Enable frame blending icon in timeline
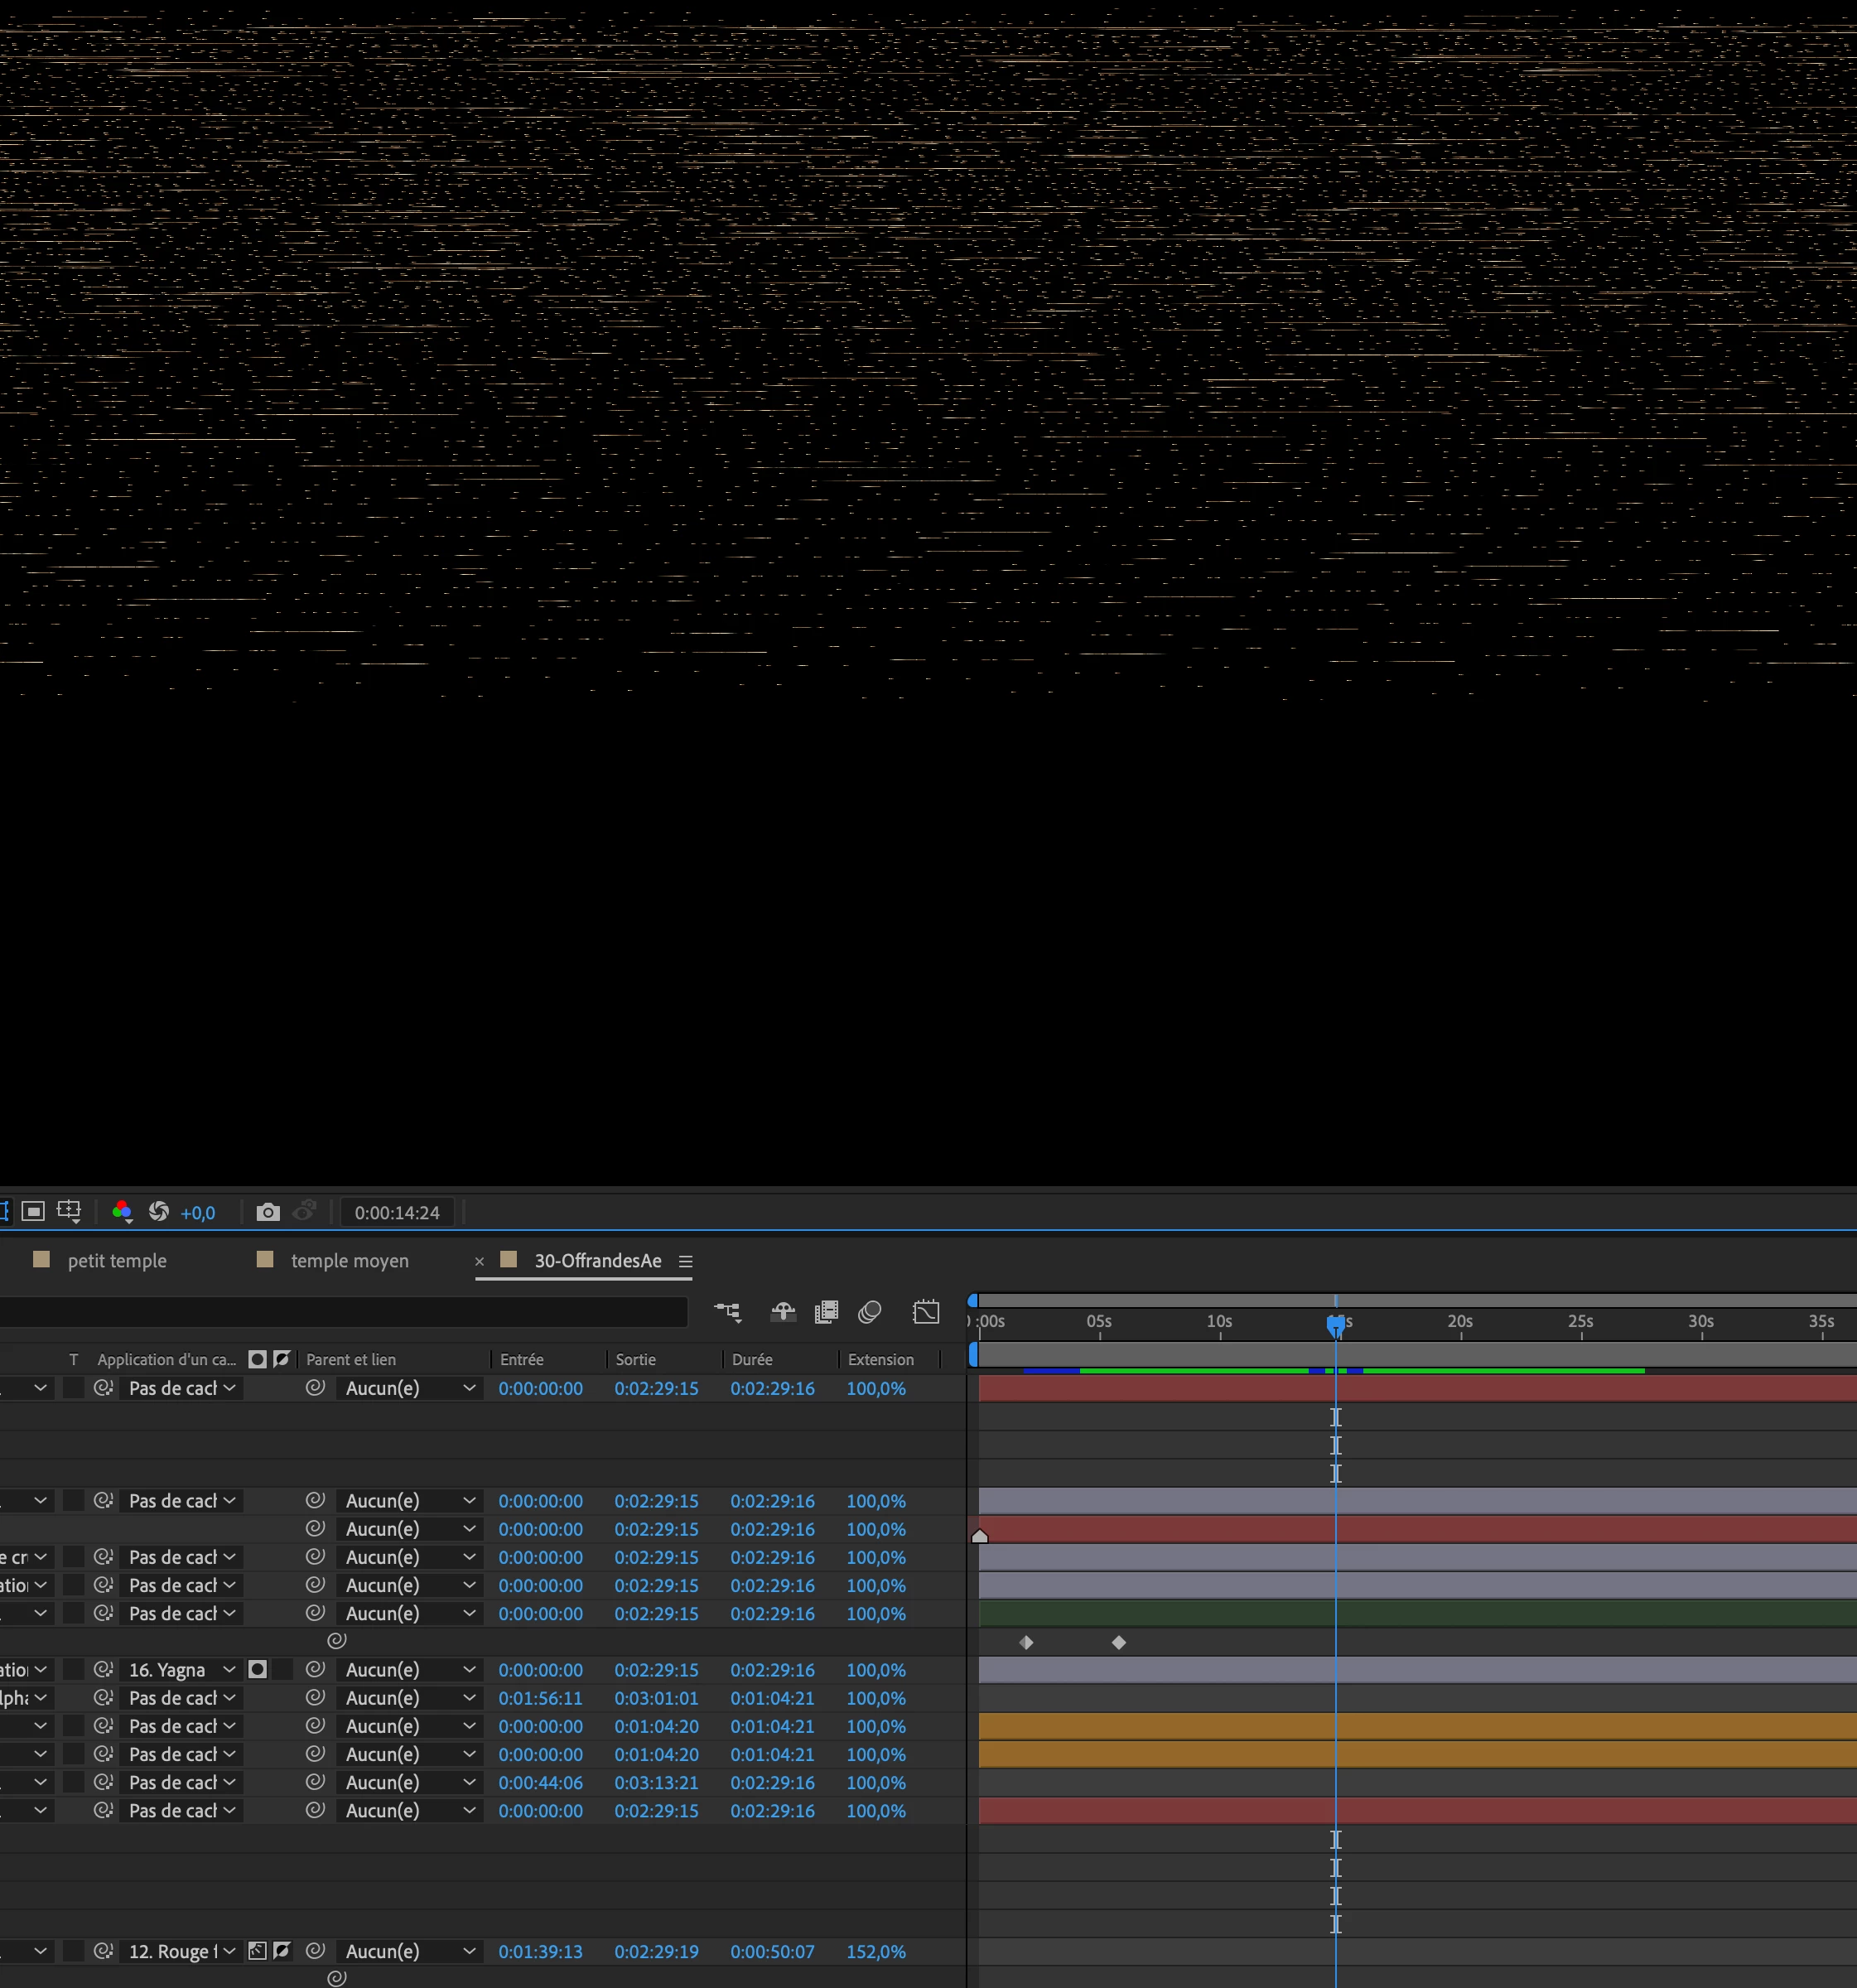Screen dimensions: 1857x1988 point(826,1312)
